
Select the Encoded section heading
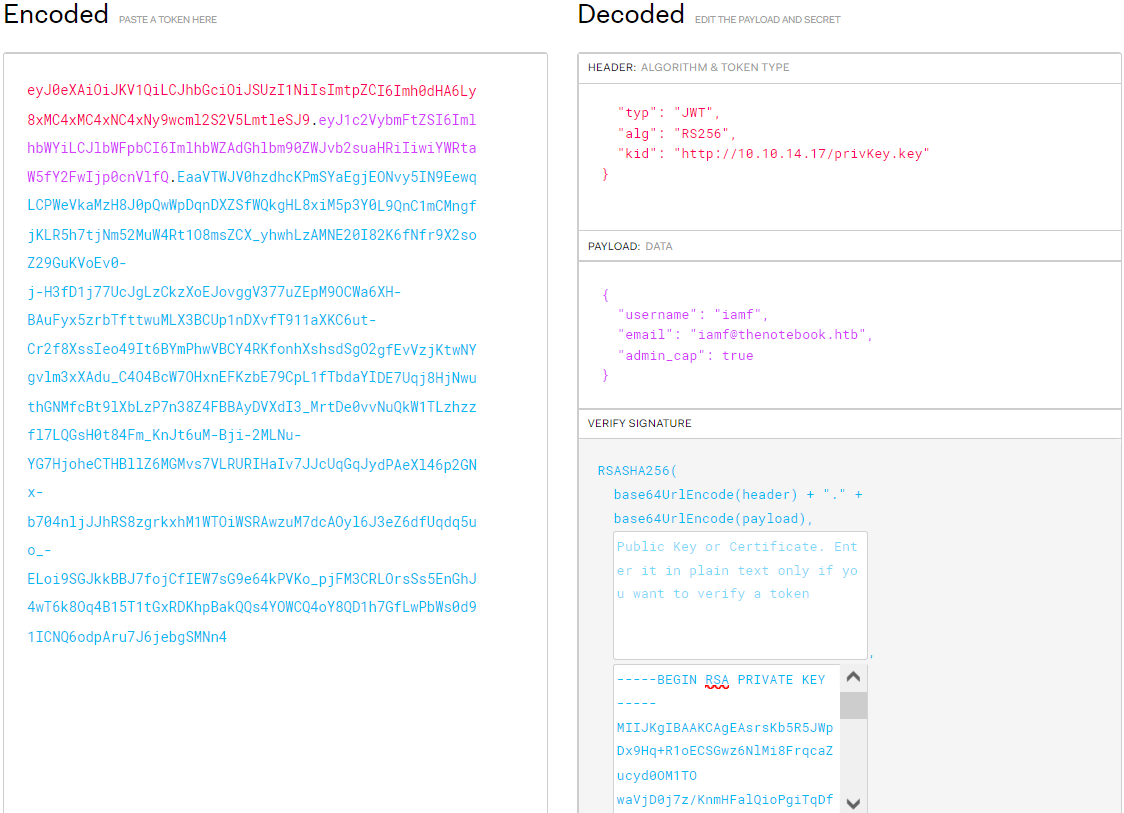click(56, 15)
